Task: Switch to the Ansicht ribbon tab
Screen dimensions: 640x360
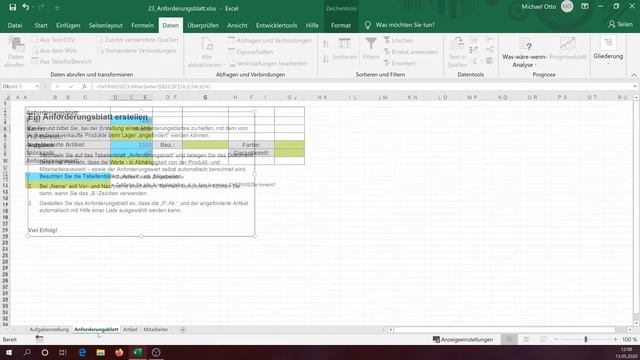Action: click(237, 25)
